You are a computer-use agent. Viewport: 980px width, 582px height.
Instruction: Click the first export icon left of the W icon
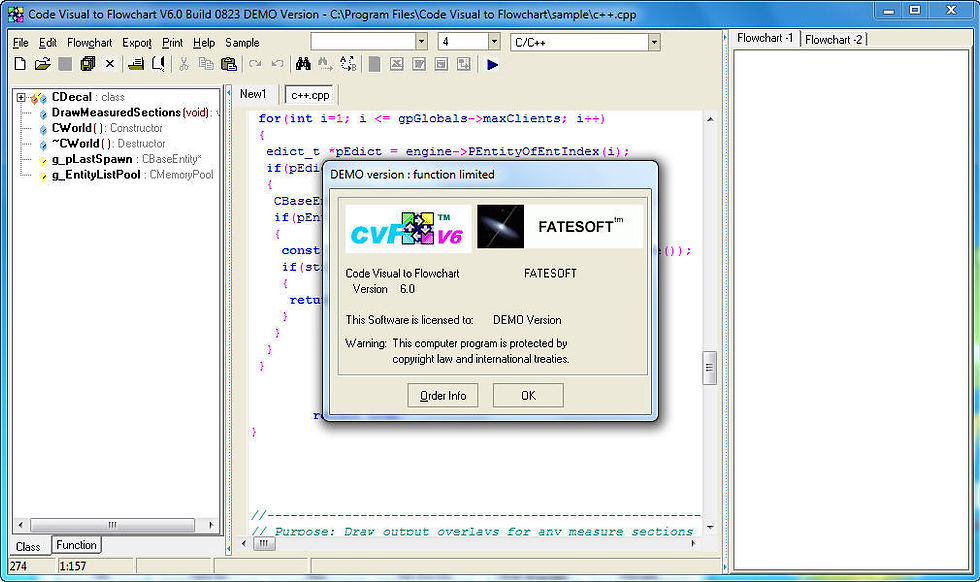coord(396,64)
